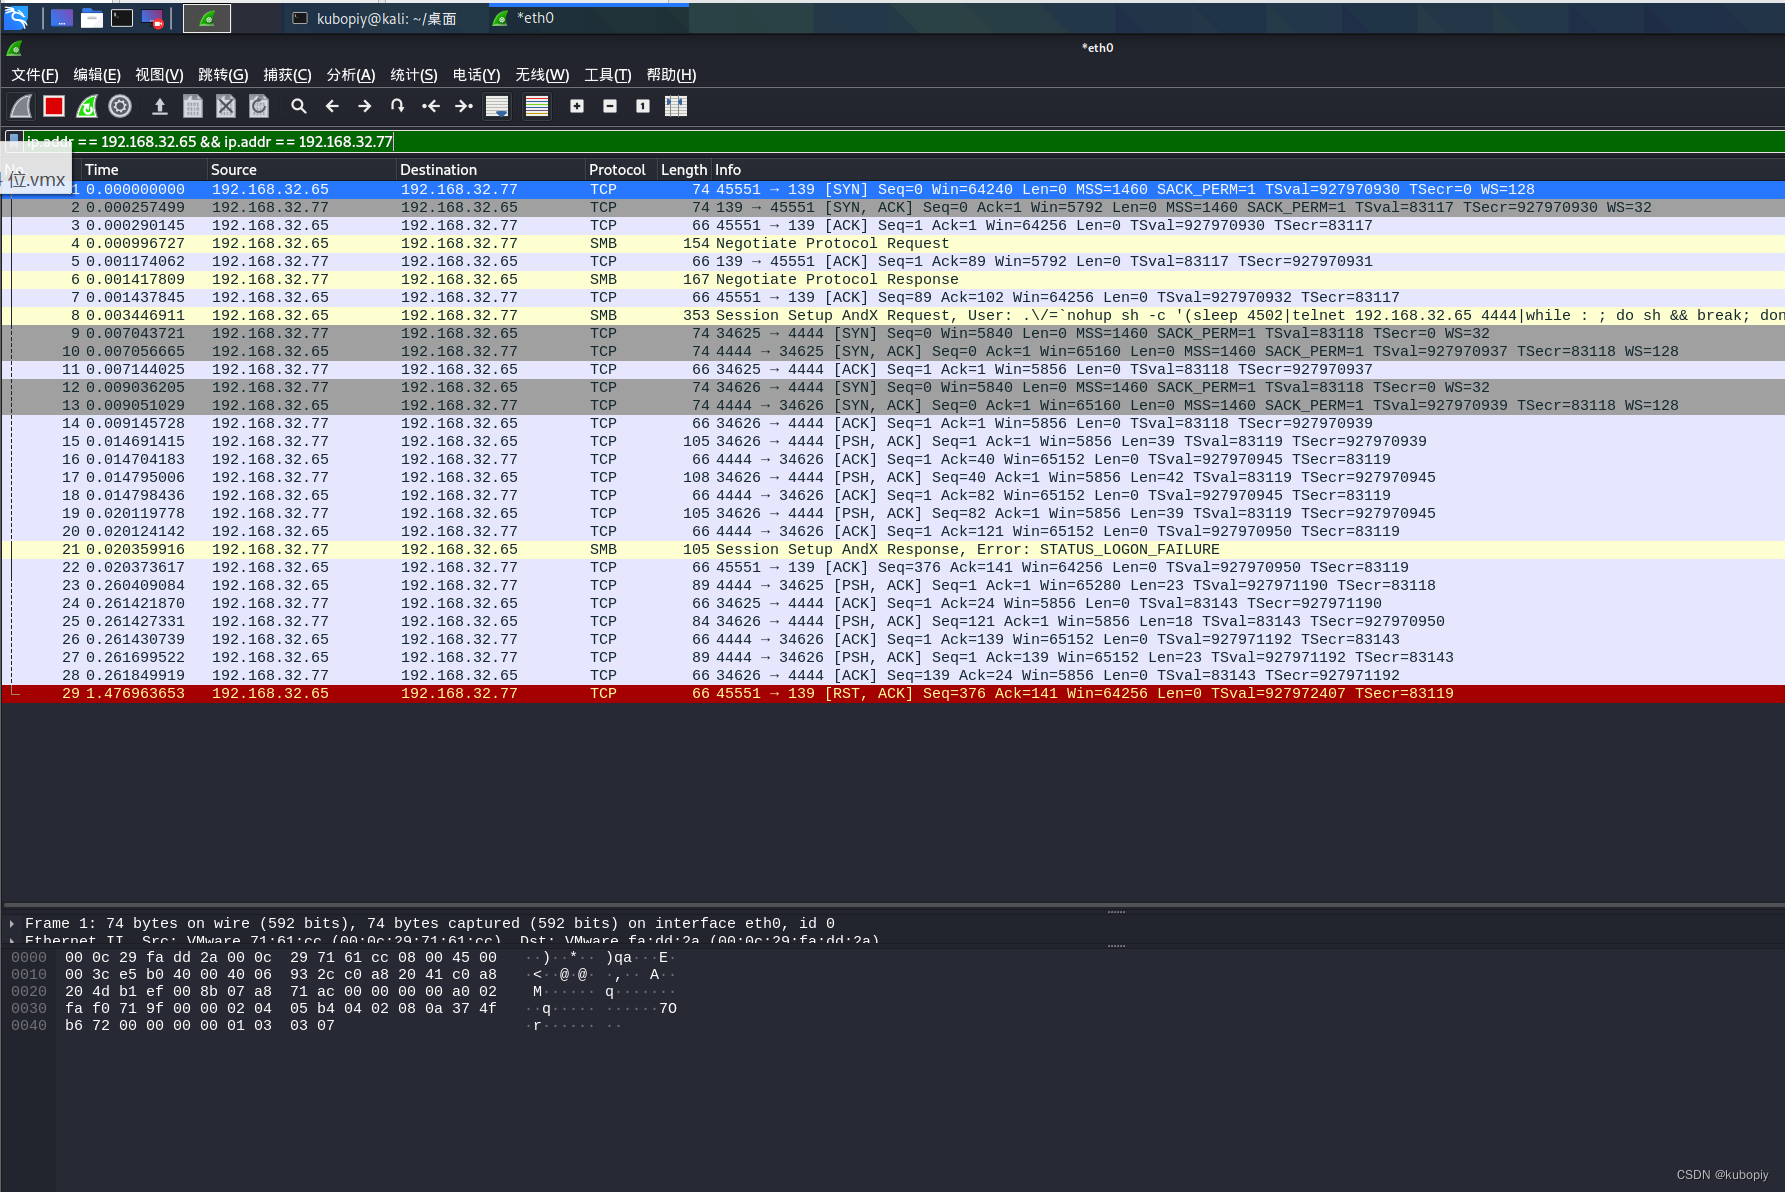Select packet 25 PSH, ACK Len=18
Viewport: 1785px width, 1192px height.
point(892,621)
